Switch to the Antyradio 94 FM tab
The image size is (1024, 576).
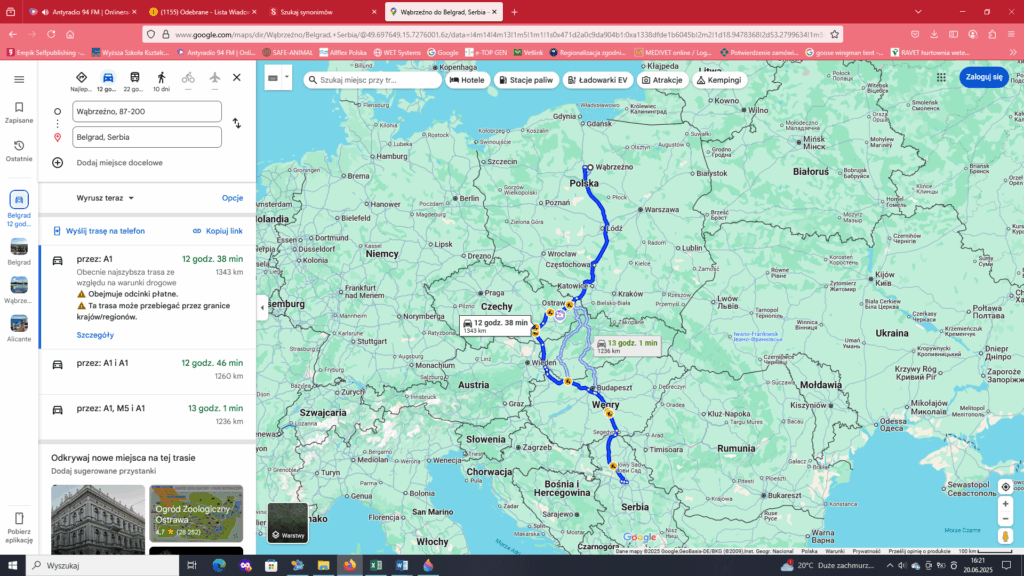[83, 12]
